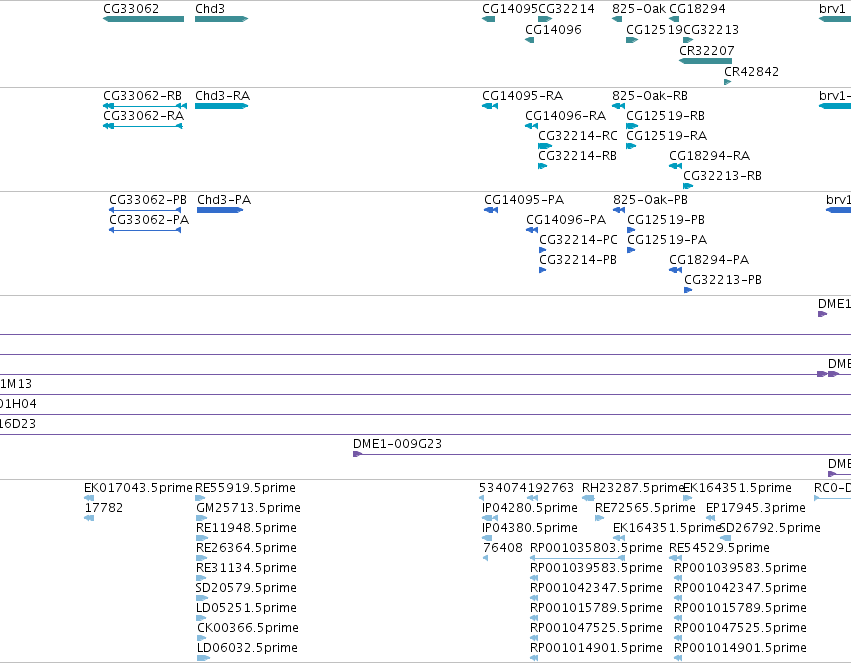Open the RE55919.5prime EST label
This screenshot has height=663, width=851.
[245, 488]
